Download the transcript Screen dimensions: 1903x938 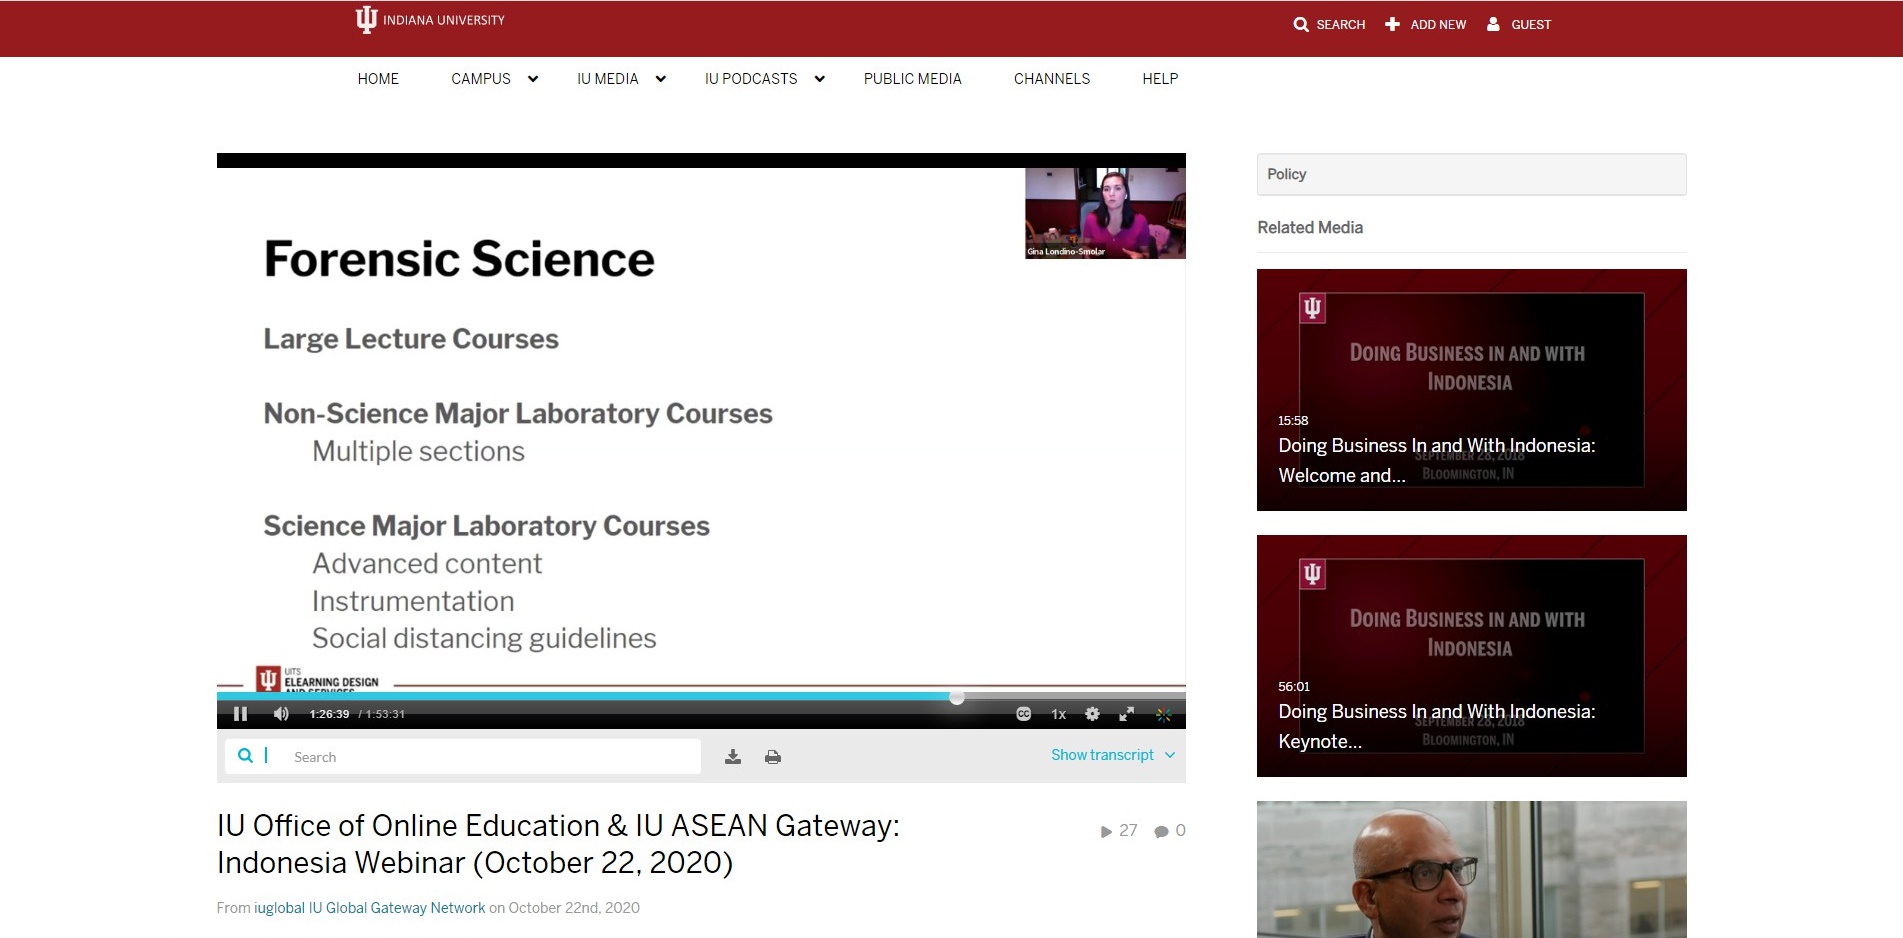[733, 757]
